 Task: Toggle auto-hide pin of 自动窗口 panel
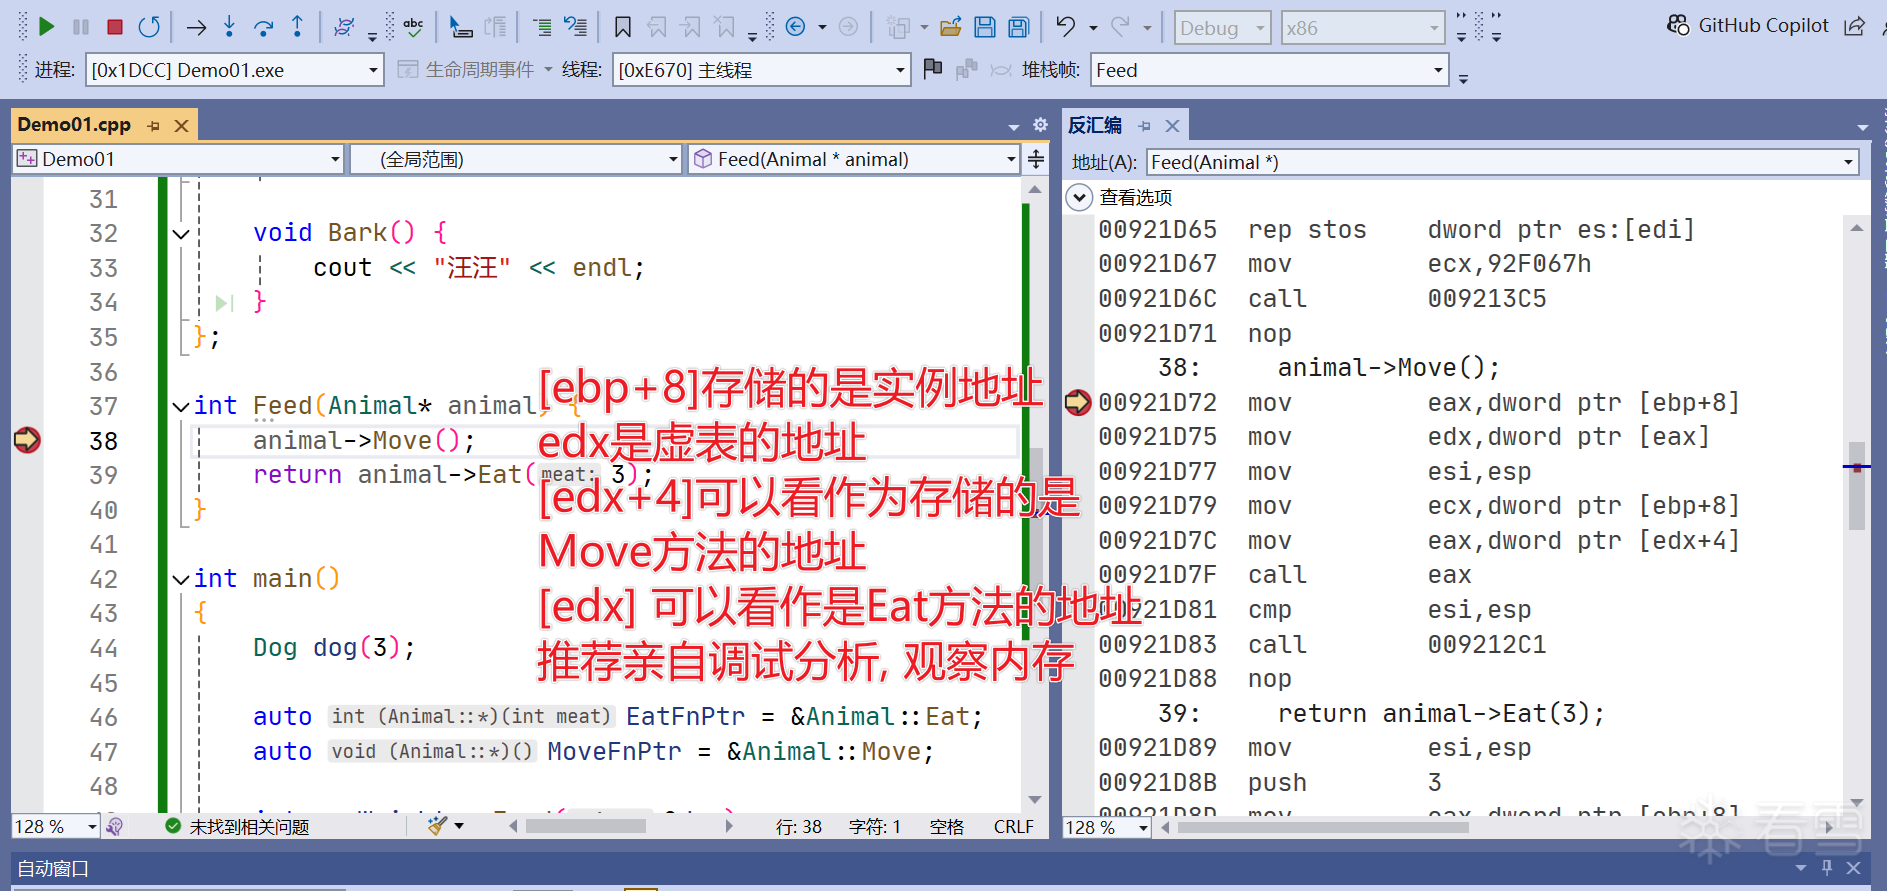point(1827,868)
